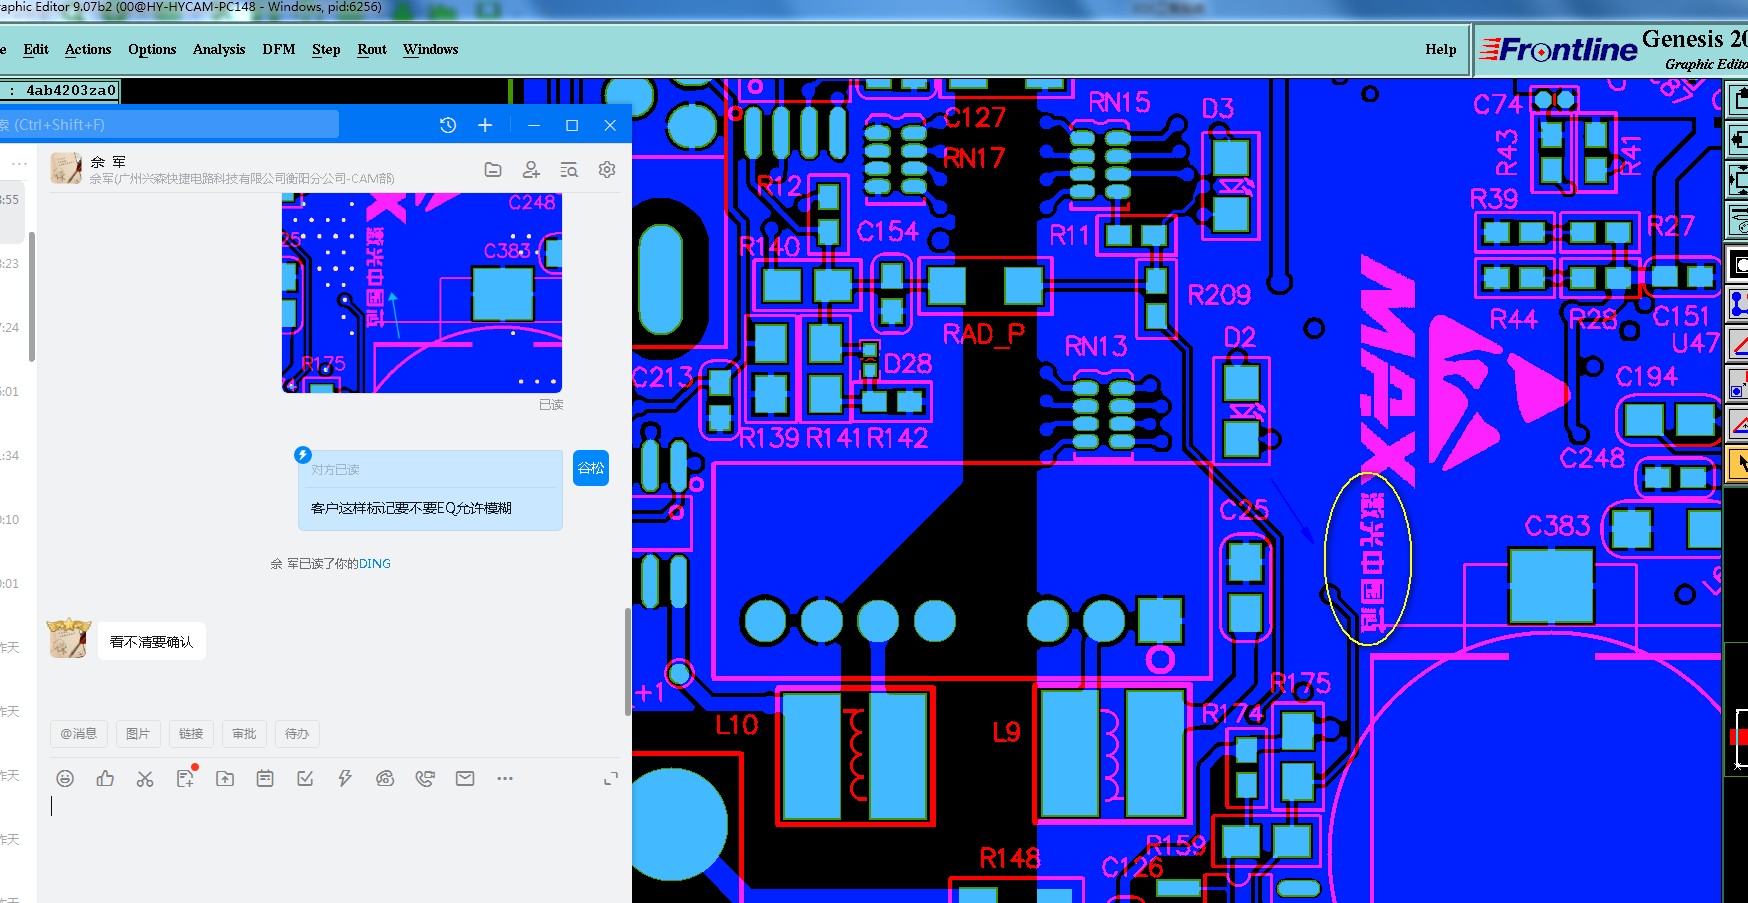Screen dimensions: 1748x903
Task: Click ellipsis above the conversation list
Action: [19, 163]
